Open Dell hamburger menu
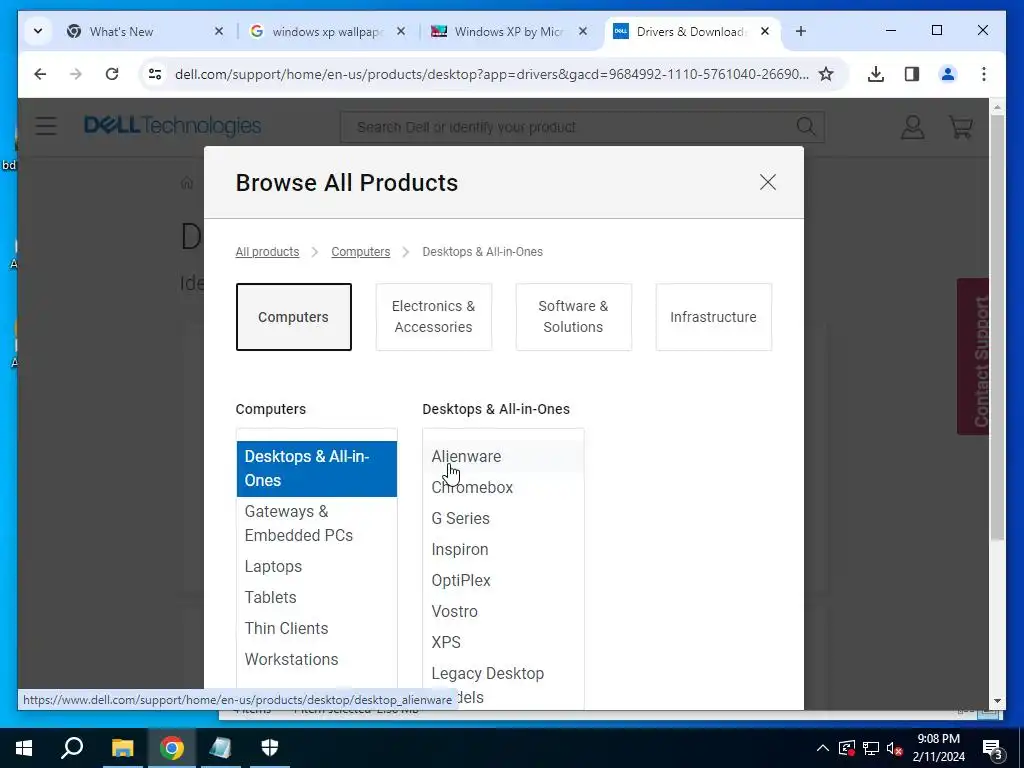Image resolution: width=1024 pixels, height=768 pixels. [x=46, y=126]
